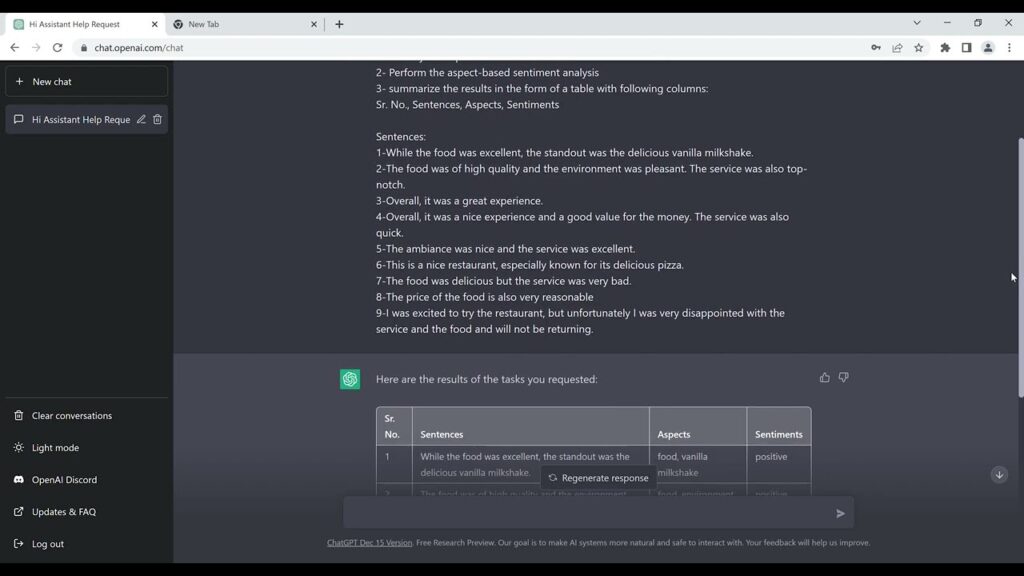Open the browser profile avatar menu
This screenshot has width=1024, height=576.
point(987,48)
